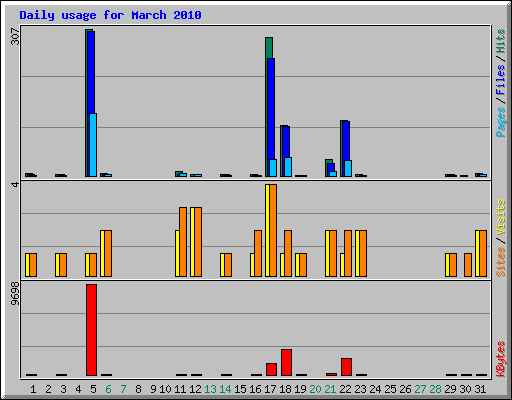Click the Files legend label
Image resolution: width=512 pixels, height=400 pixels.
500,79
